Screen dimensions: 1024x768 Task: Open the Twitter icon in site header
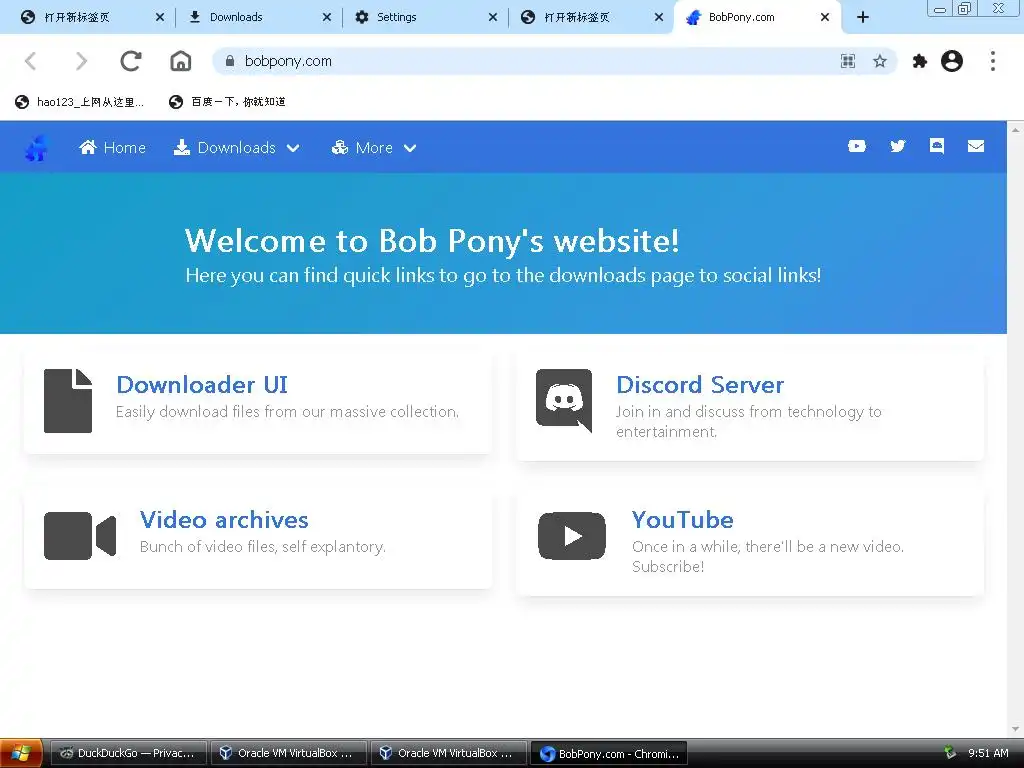pyautogui.click(x=898, y=146)
